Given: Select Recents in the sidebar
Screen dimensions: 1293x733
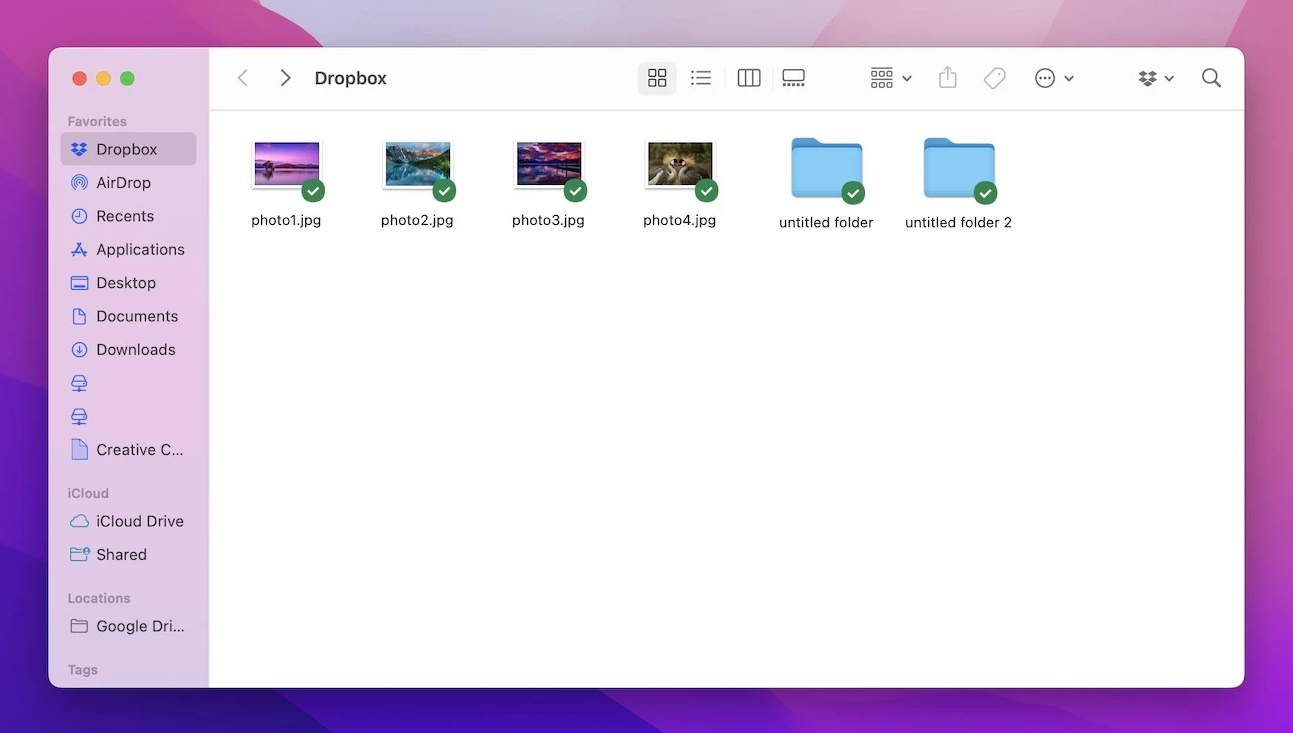Looking at the screenshot, I should click(x=125, y=216).
